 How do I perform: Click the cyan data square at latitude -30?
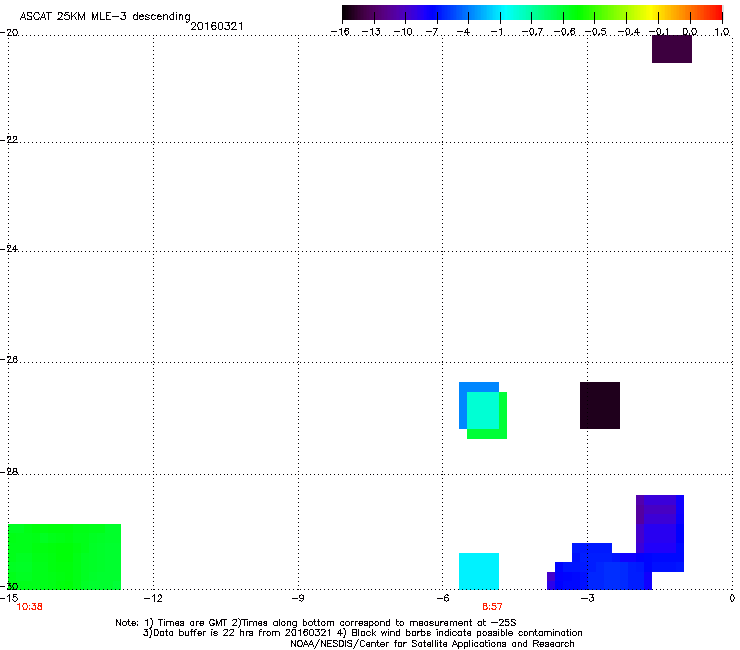tap(479, 571)
